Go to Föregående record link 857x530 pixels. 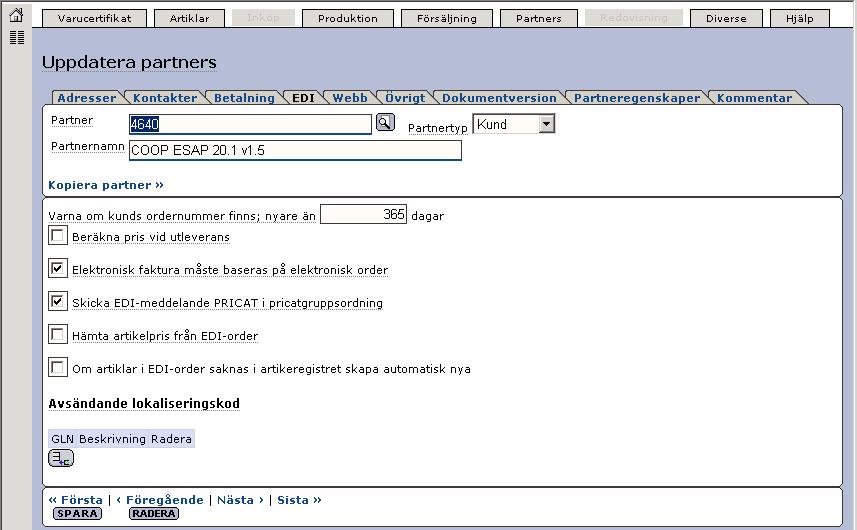click(160, 499)
